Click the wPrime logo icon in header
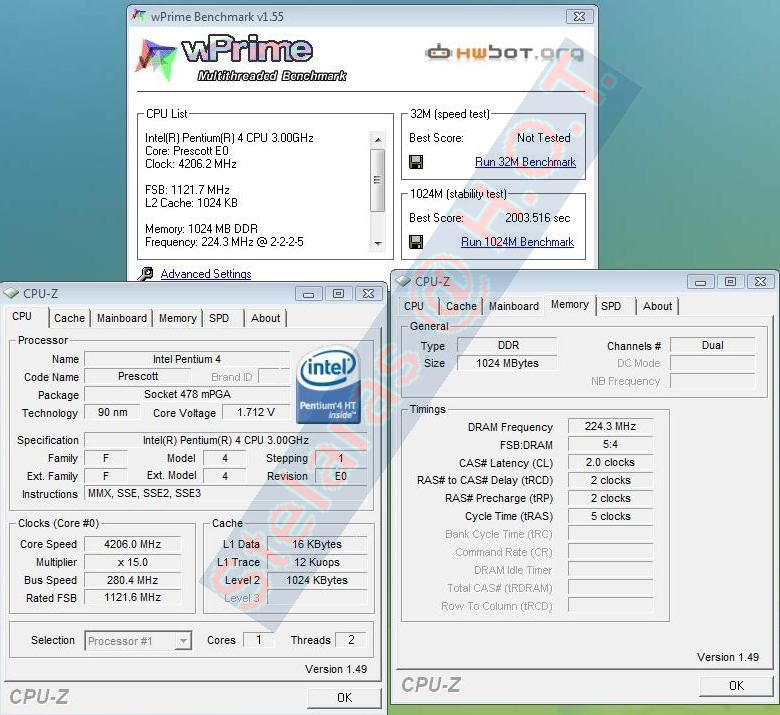 tap(156, 59)
